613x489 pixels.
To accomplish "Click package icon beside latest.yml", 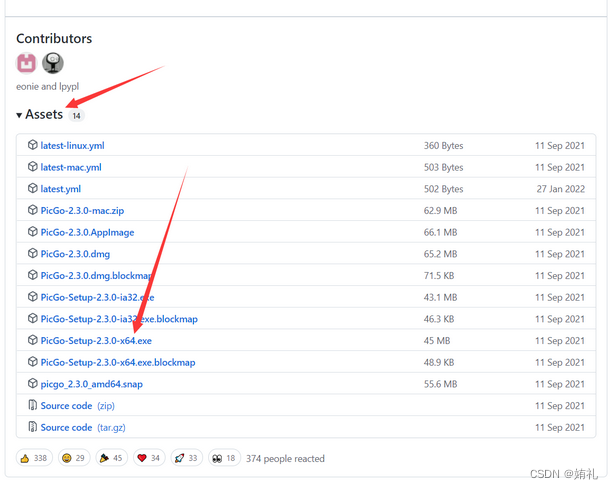I will [32, 188].
